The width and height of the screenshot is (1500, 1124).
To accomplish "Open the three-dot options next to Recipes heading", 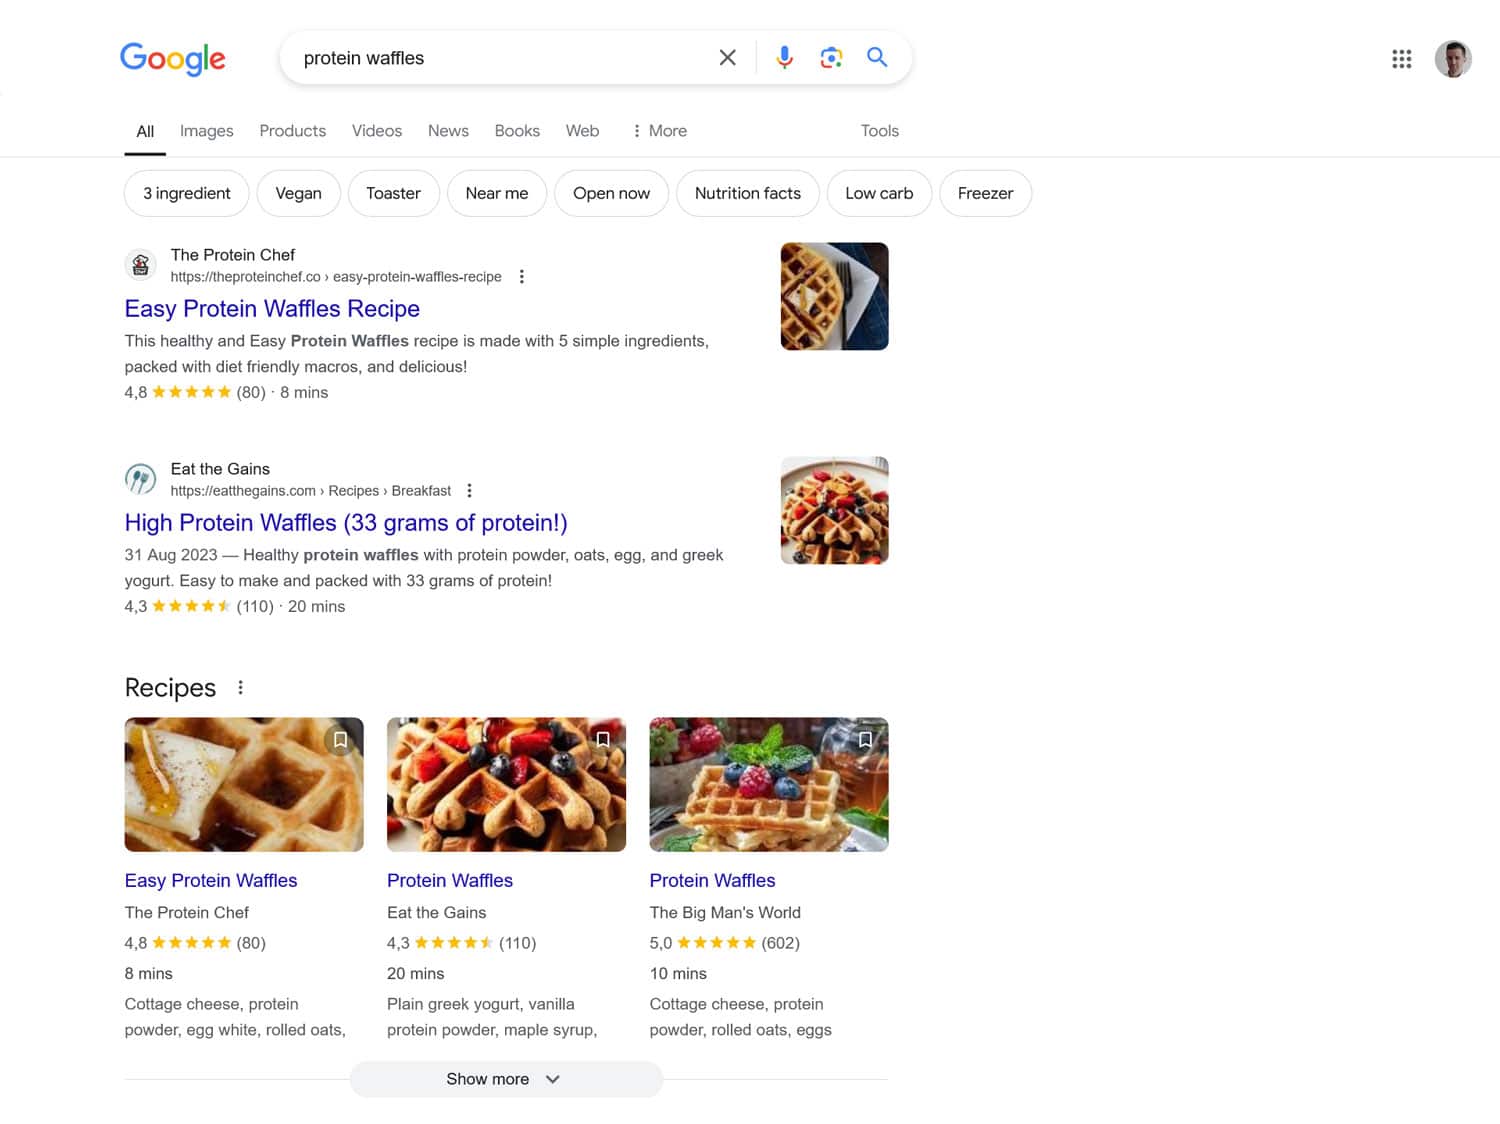I will (240, 687).
